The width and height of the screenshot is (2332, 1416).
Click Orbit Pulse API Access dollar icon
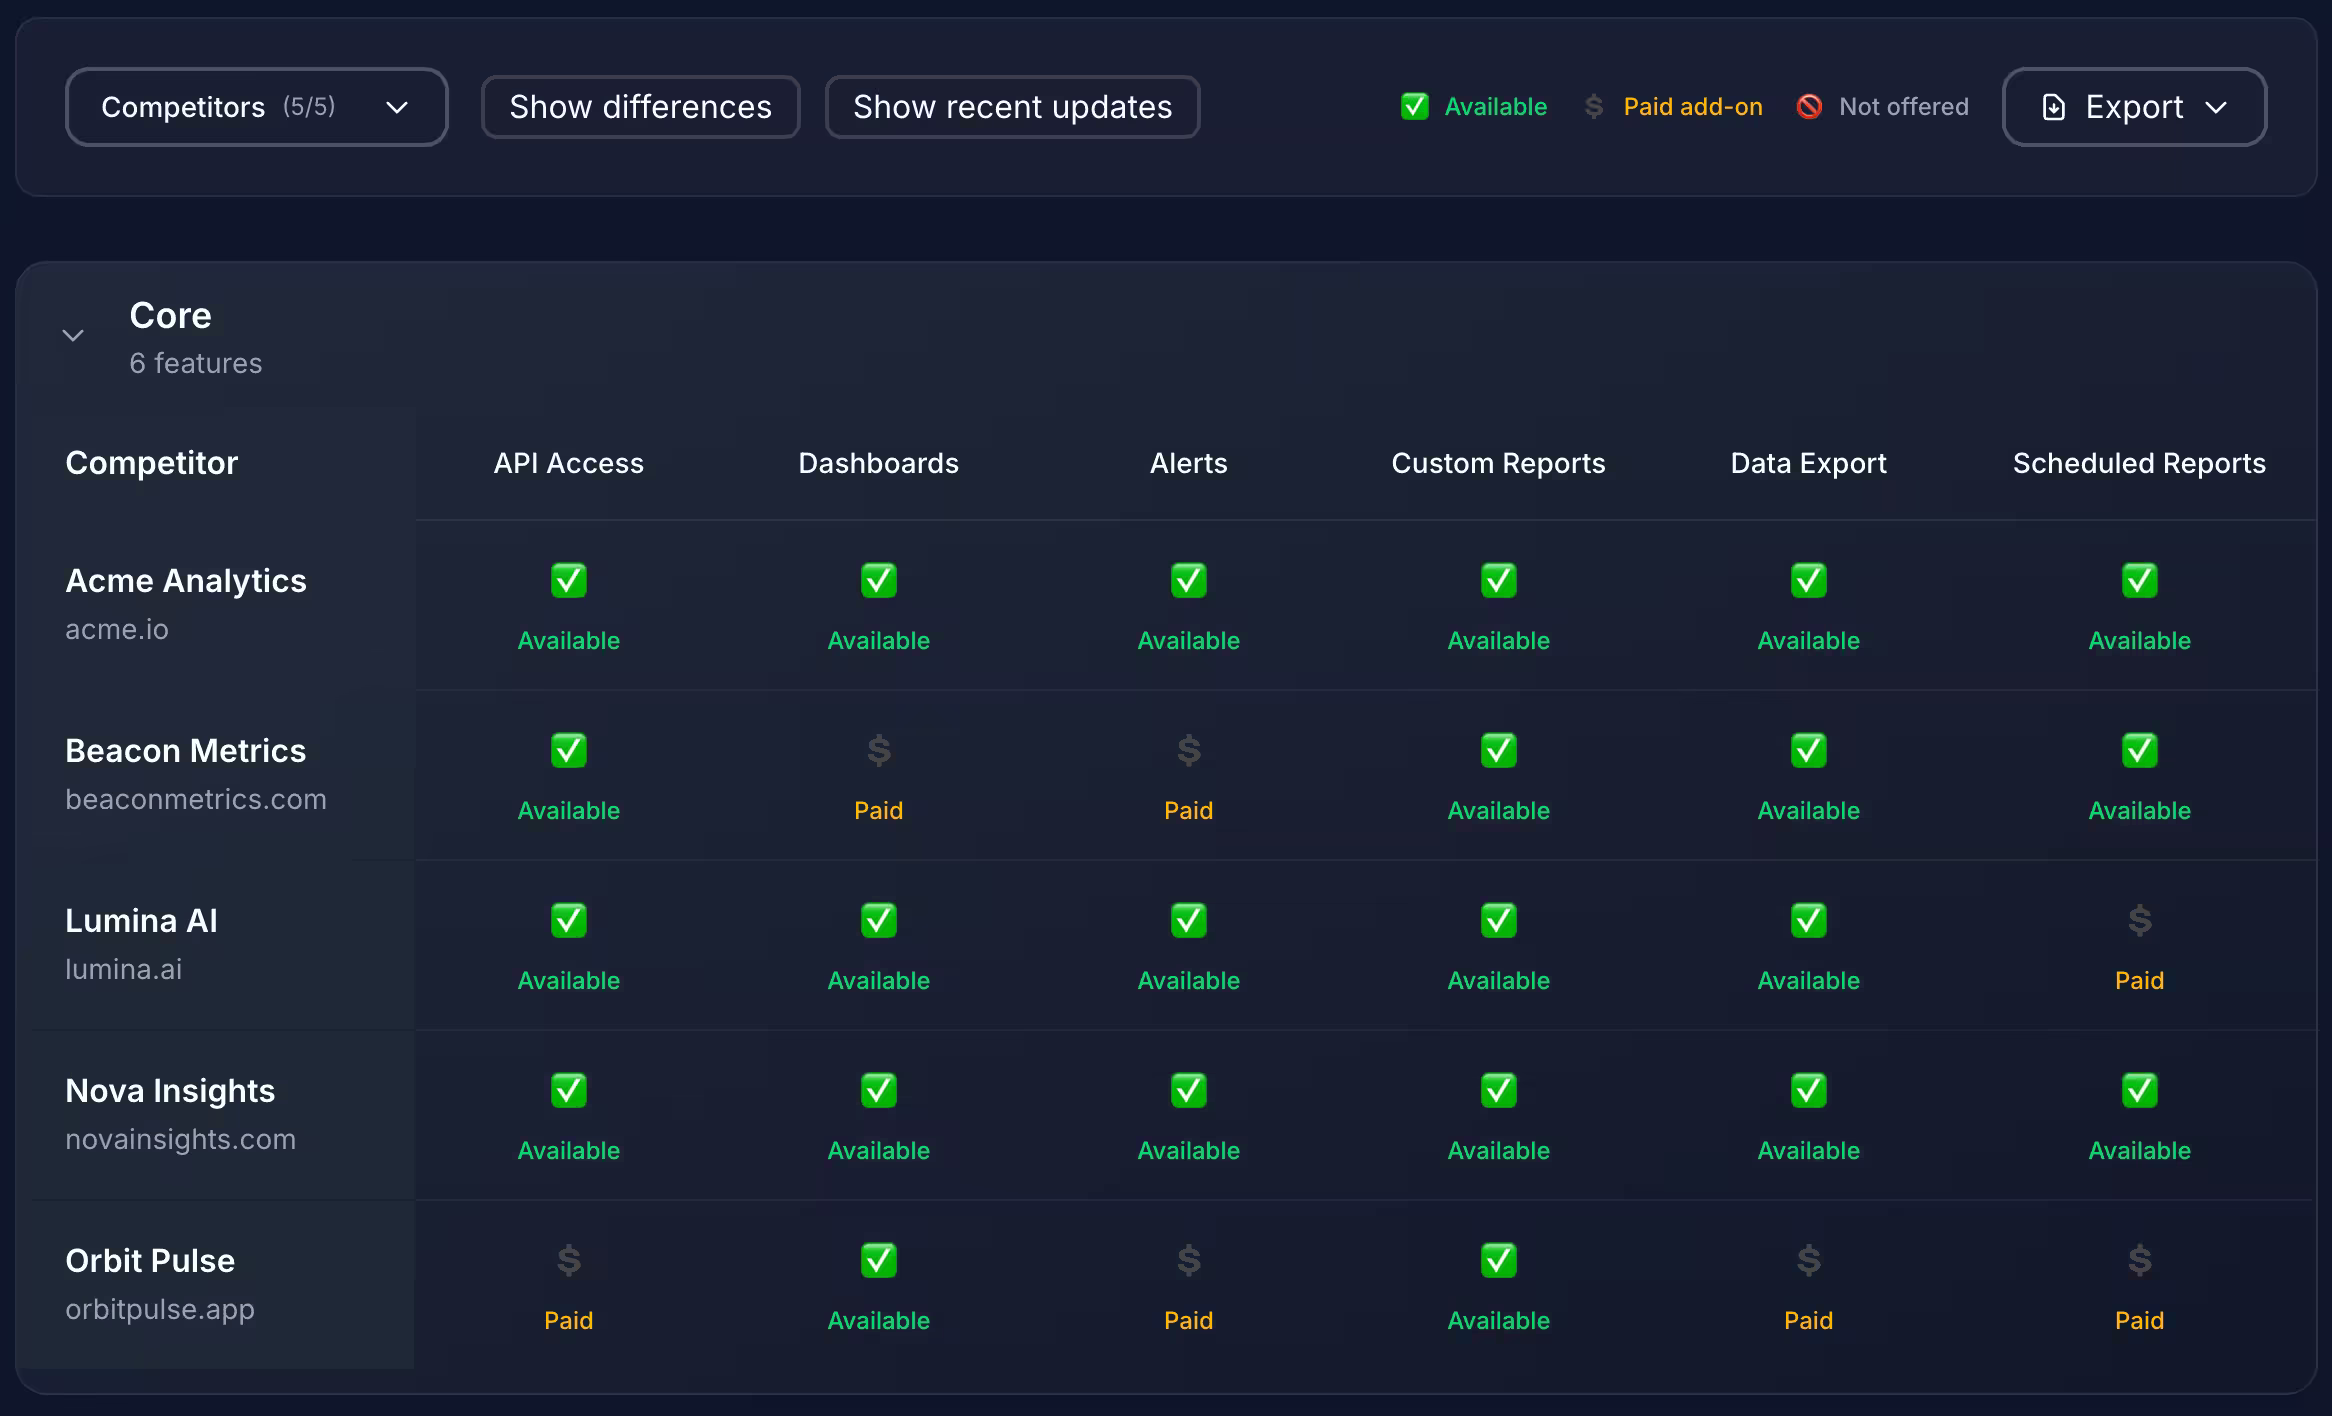(x=568, y=1261)
